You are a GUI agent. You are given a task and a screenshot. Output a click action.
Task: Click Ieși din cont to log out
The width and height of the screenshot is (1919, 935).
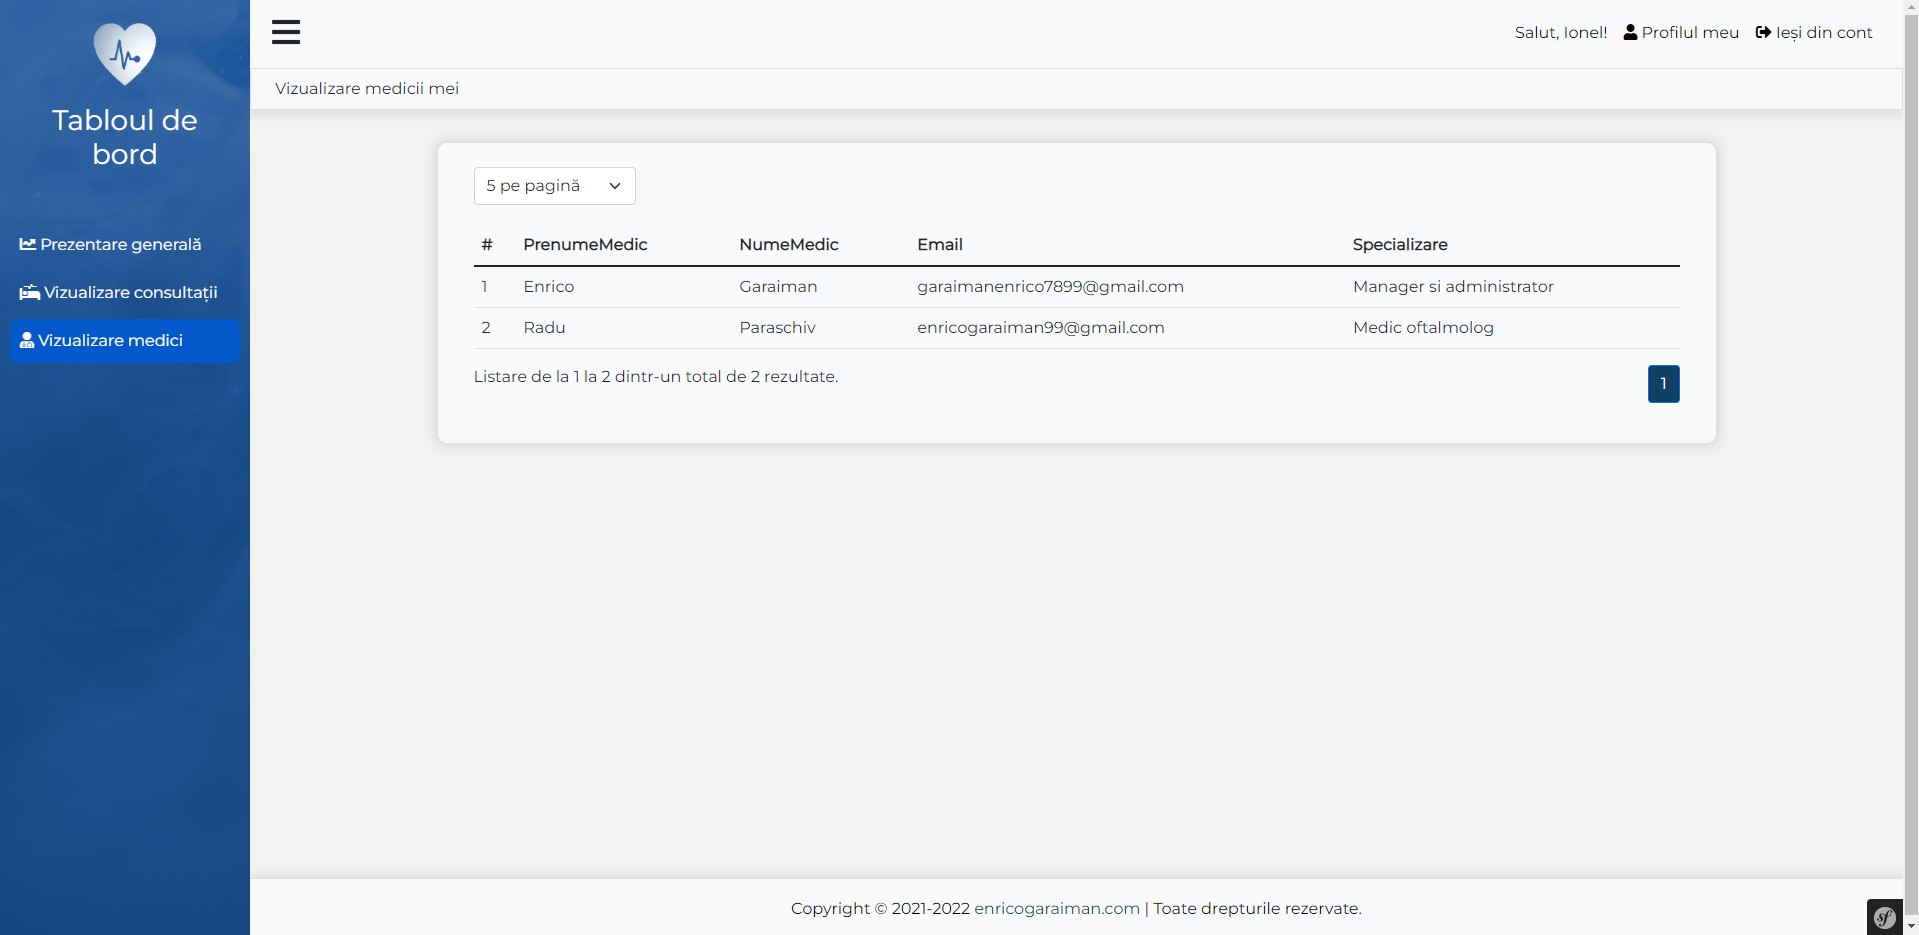(x=1823, y=31)
